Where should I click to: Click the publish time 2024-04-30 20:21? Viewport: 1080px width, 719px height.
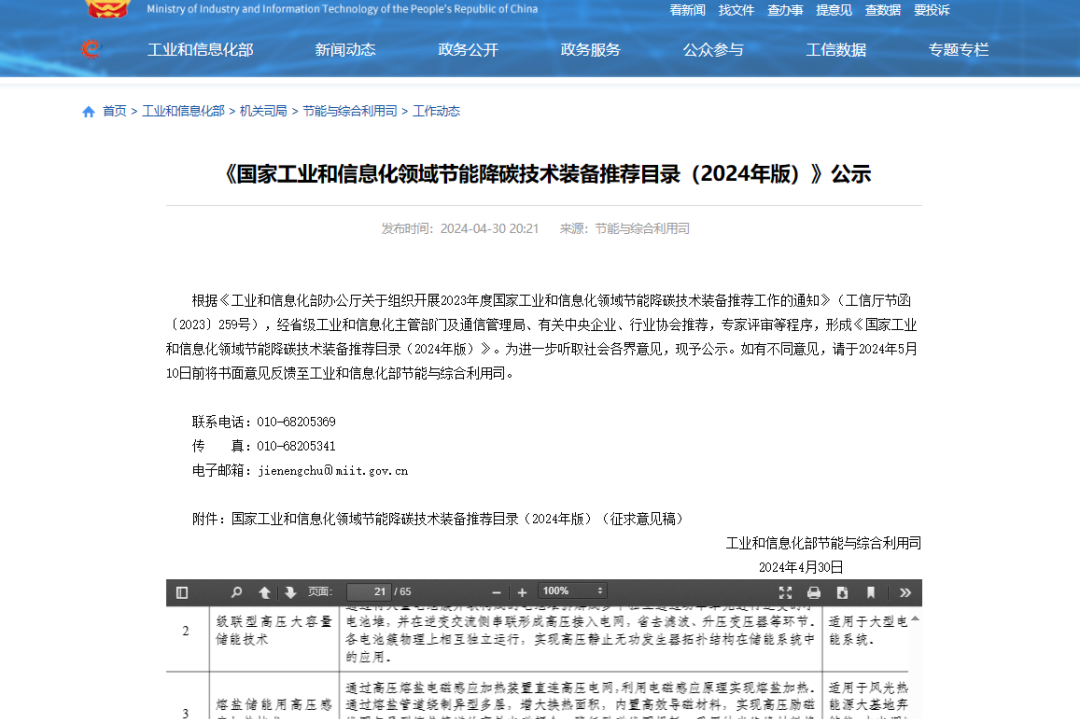click(489, 229)
